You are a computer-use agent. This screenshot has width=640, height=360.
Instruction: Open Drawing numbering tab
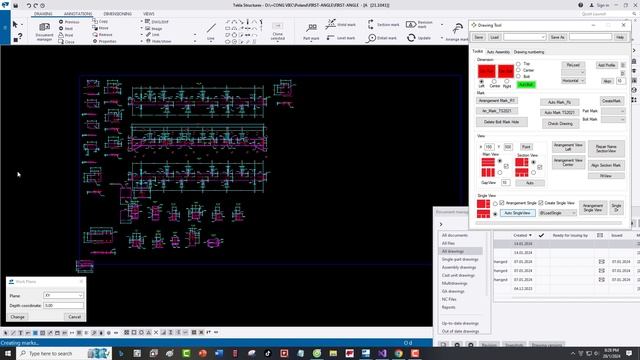tap(529, 52)
